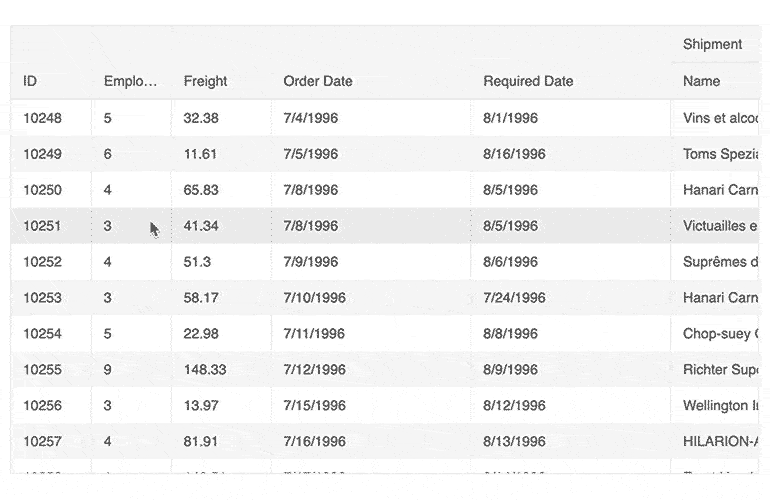Select order date 7/8/1996 in row 10250

[311, 190]
